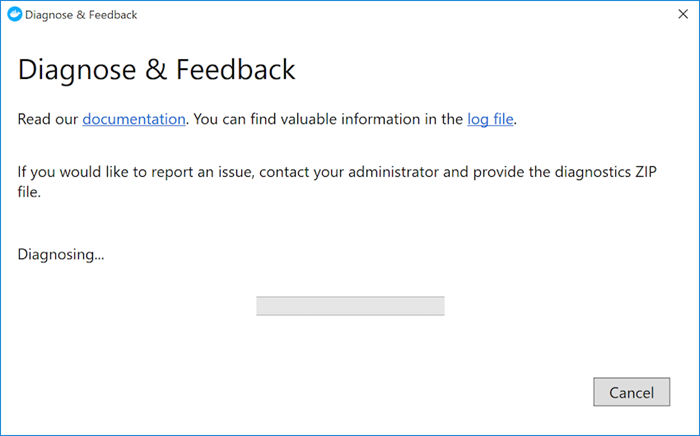The height and width of the screenshot is (436, 700).
Task: Open the documentation link
Action: (x=134, y=119)
